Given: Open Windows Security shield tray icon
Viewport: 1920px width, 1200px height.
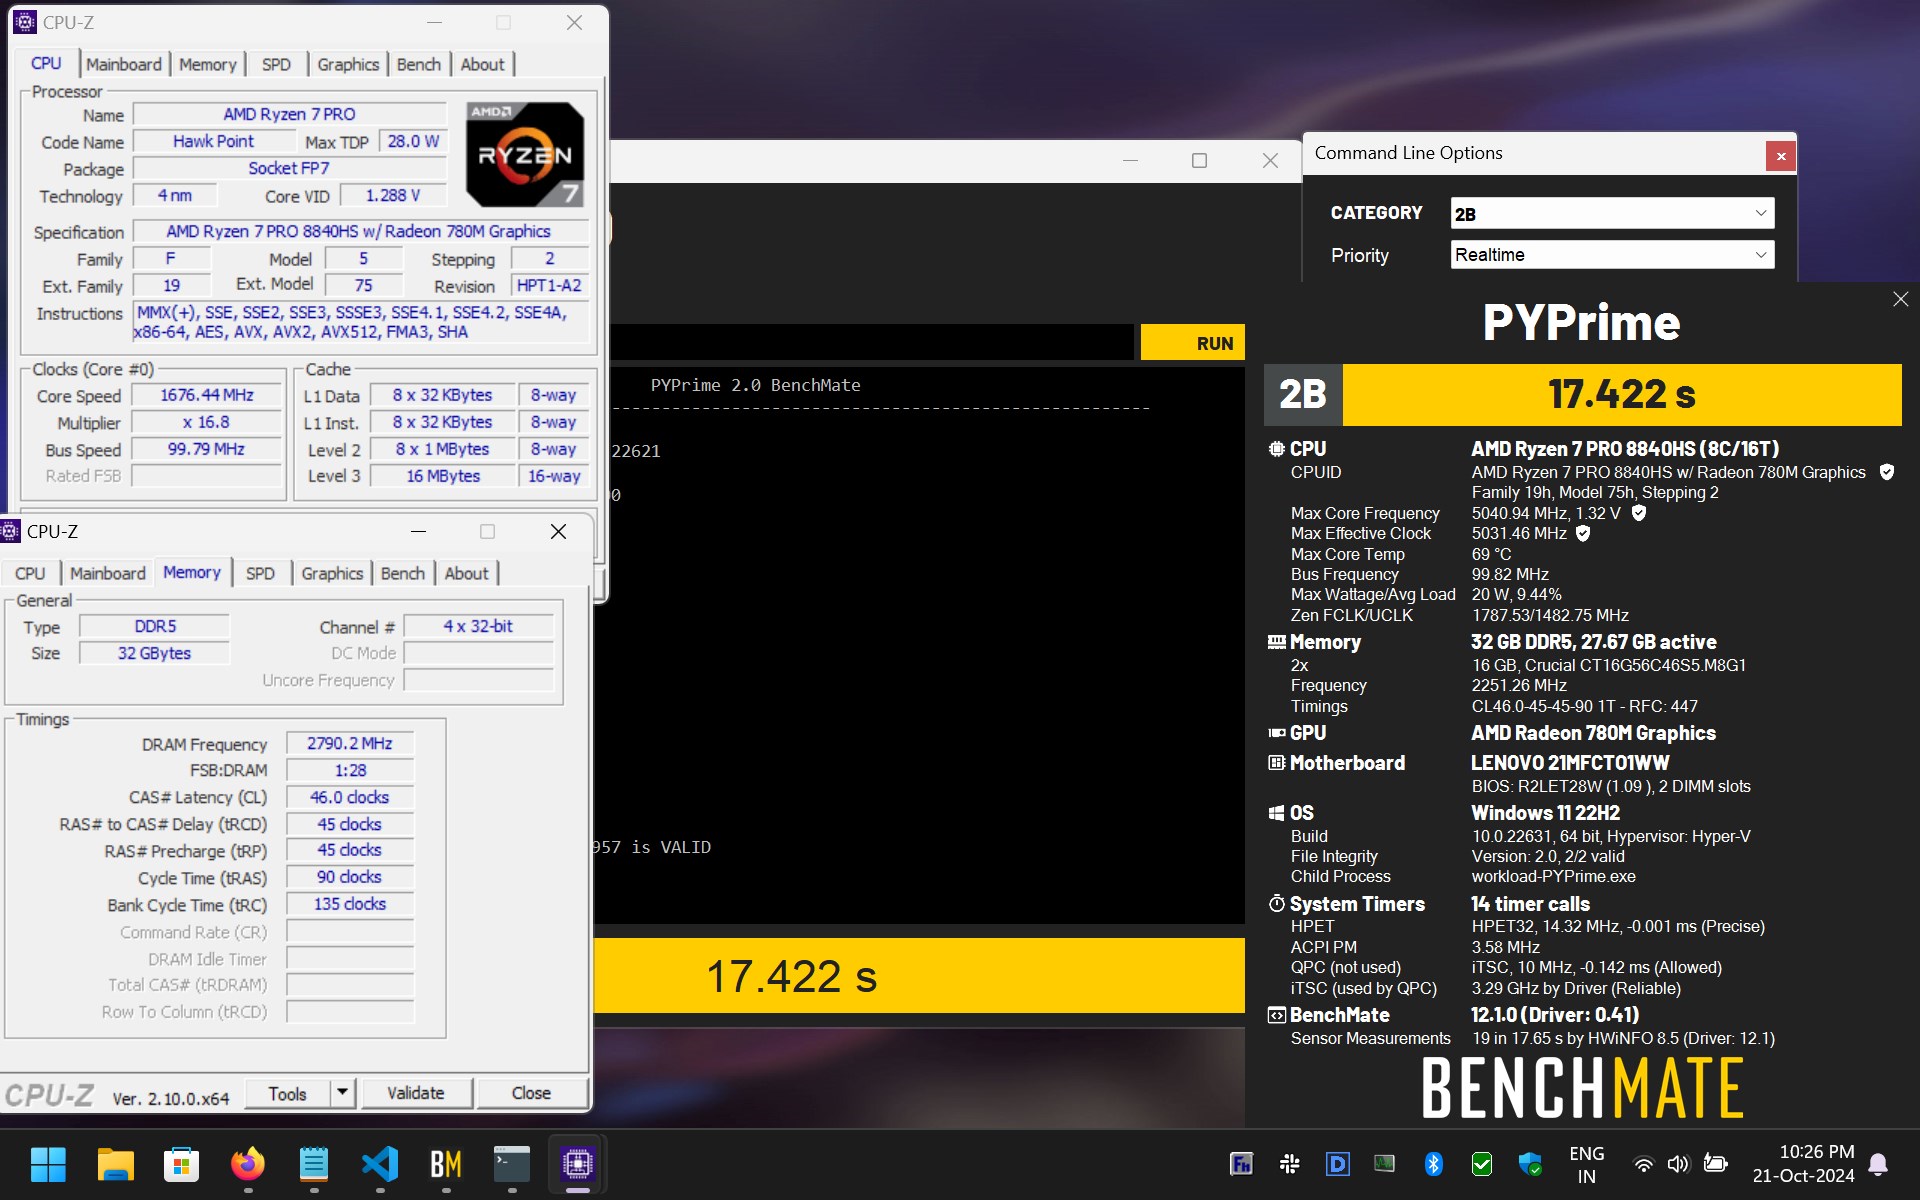Looking at the screenshot, I should 1529,1164.
